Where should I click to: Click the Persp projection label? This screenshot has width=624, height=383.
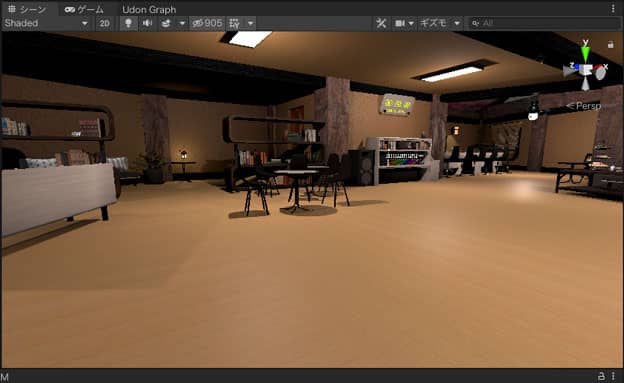click(584, 106)
